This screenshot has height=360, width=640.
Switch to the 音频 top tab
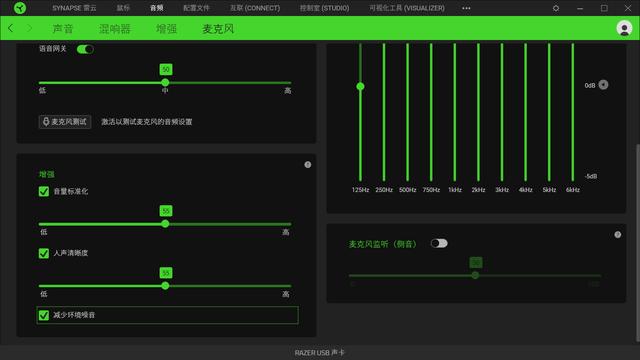pyautogui.click(x=156, y=8)
